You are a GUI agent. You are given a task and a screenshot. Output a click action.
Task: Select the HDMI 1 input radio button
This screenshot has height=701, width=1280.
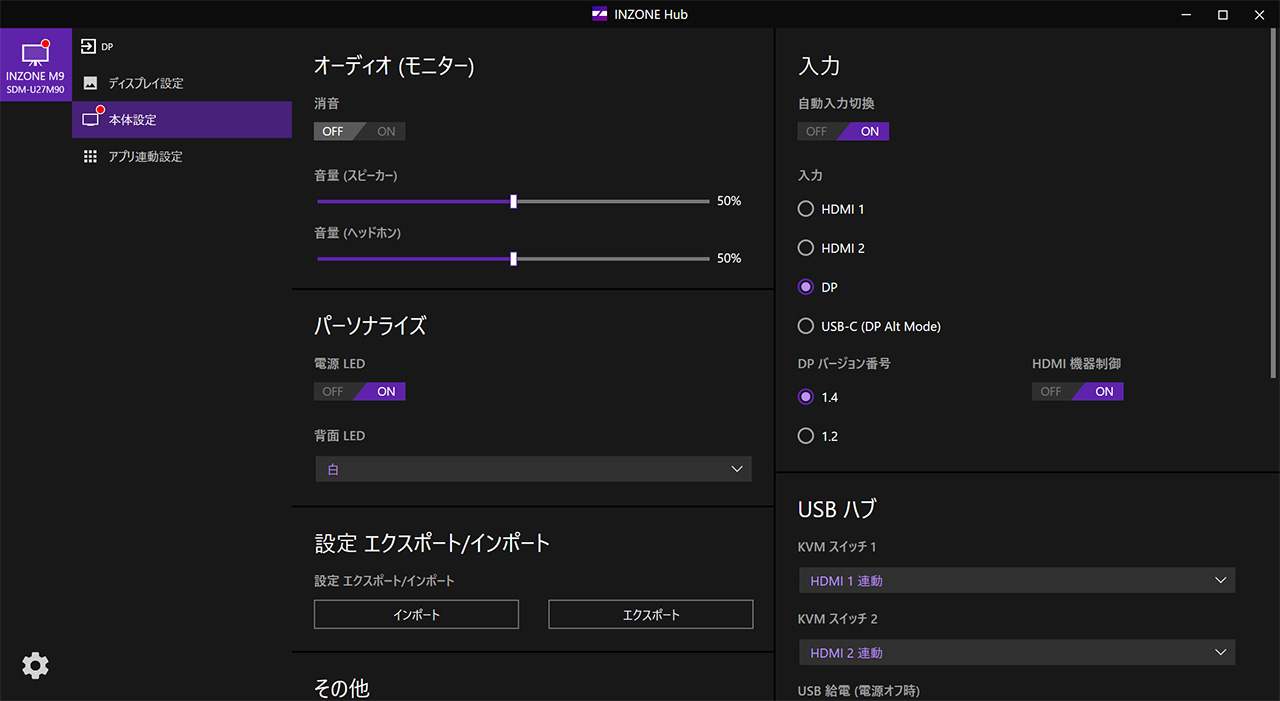pos(806,209)
